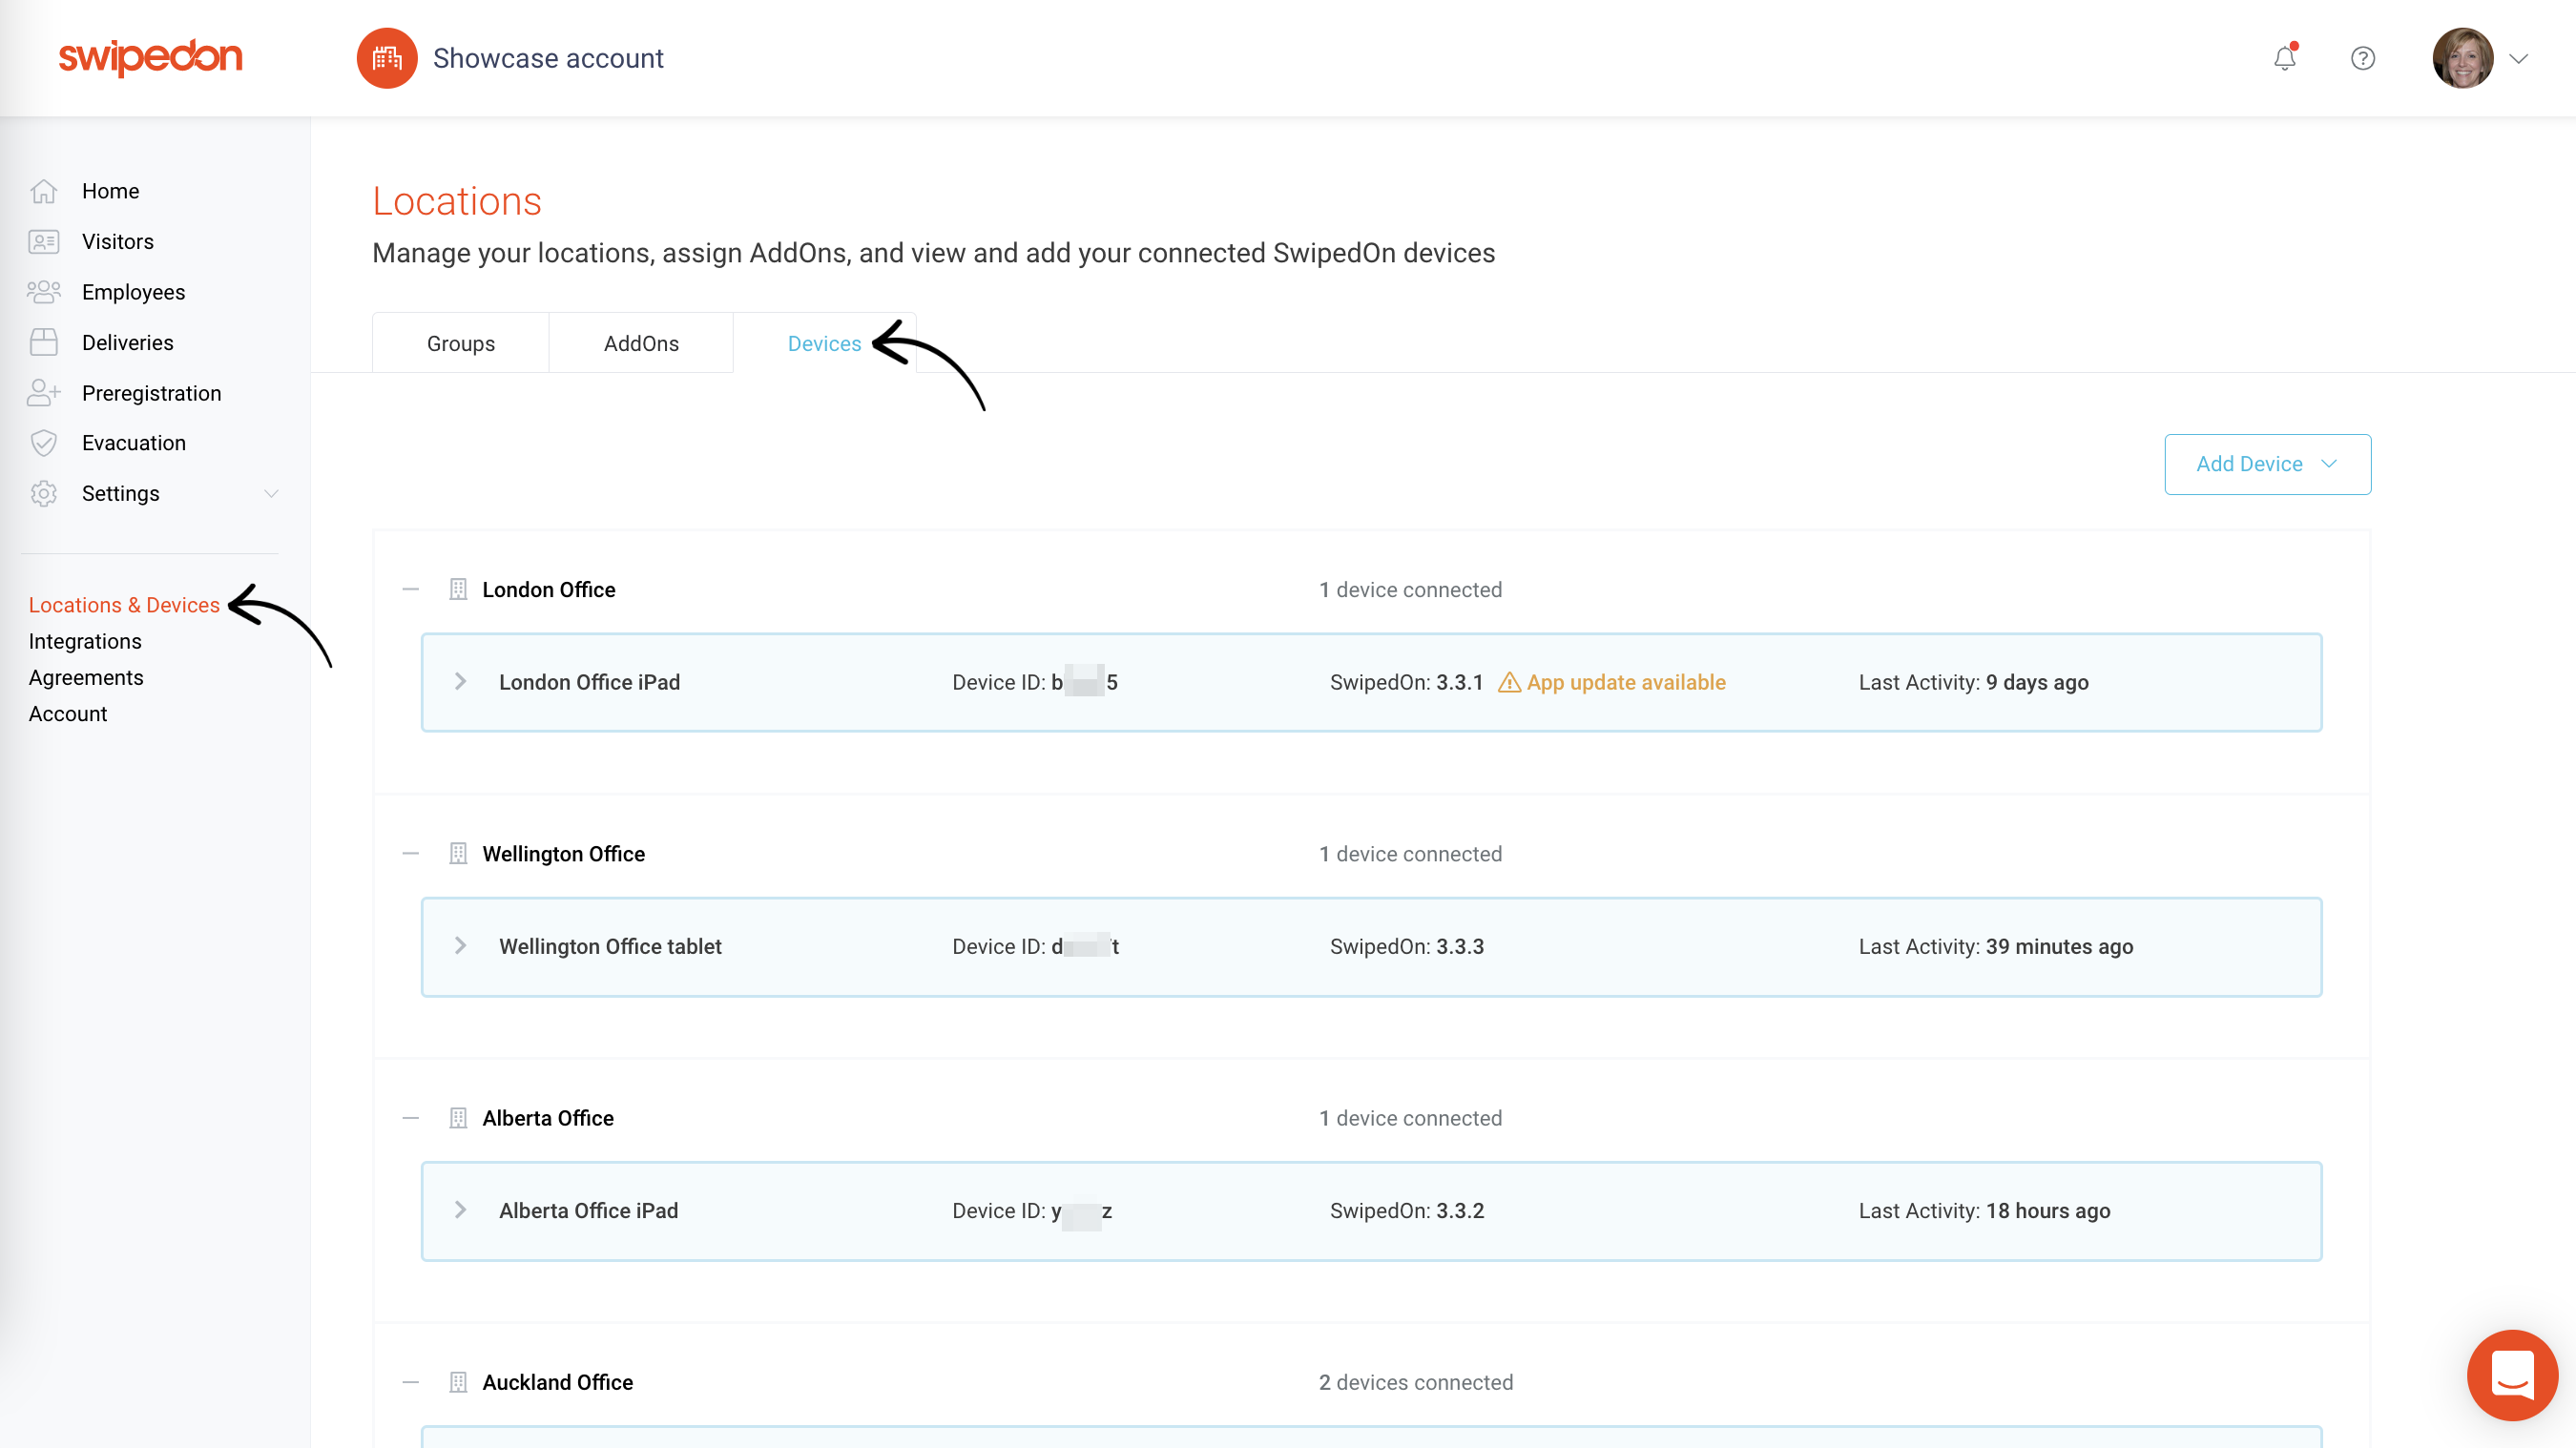The height and width of the screenshot is (1448, 2576).
Task: Open the Agreements link
Action: [x=86, y=678]
